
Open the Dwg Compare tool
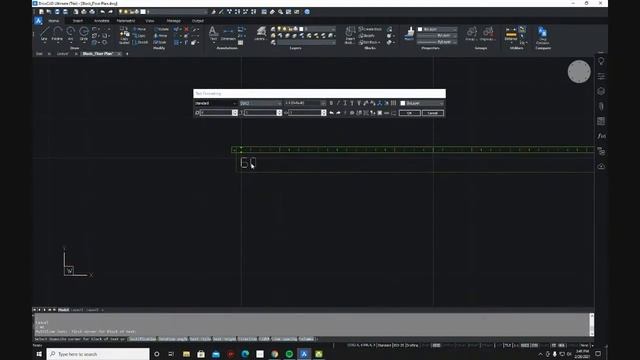[542, 36]
